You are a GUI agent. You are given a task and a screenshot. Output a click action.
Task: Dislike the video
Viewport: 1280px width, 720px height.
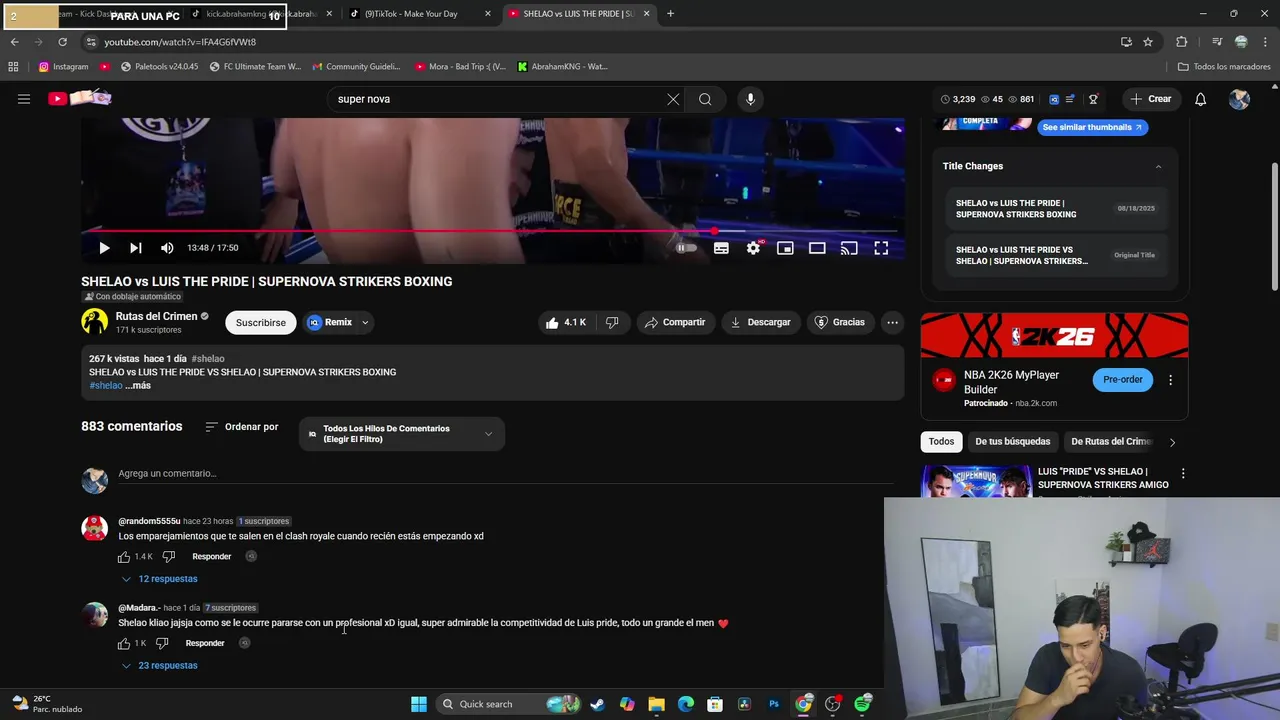(x=612, y=322)
